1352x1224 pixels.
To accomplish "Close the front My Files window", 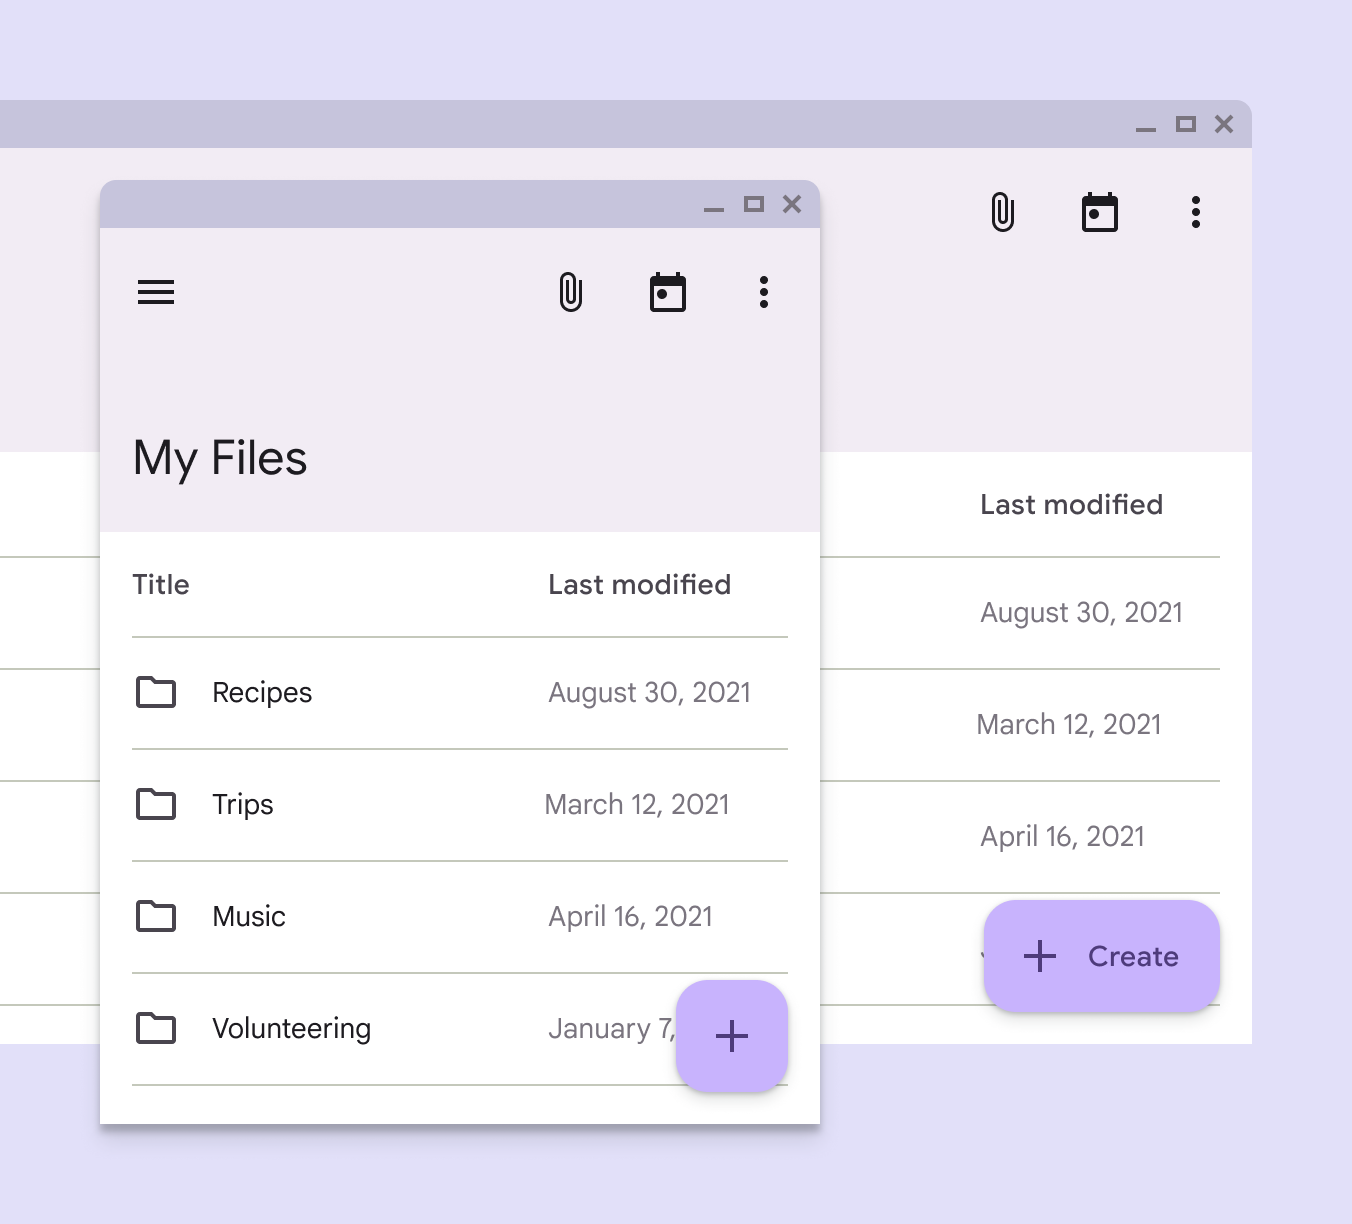I will [x=792, y=204].
